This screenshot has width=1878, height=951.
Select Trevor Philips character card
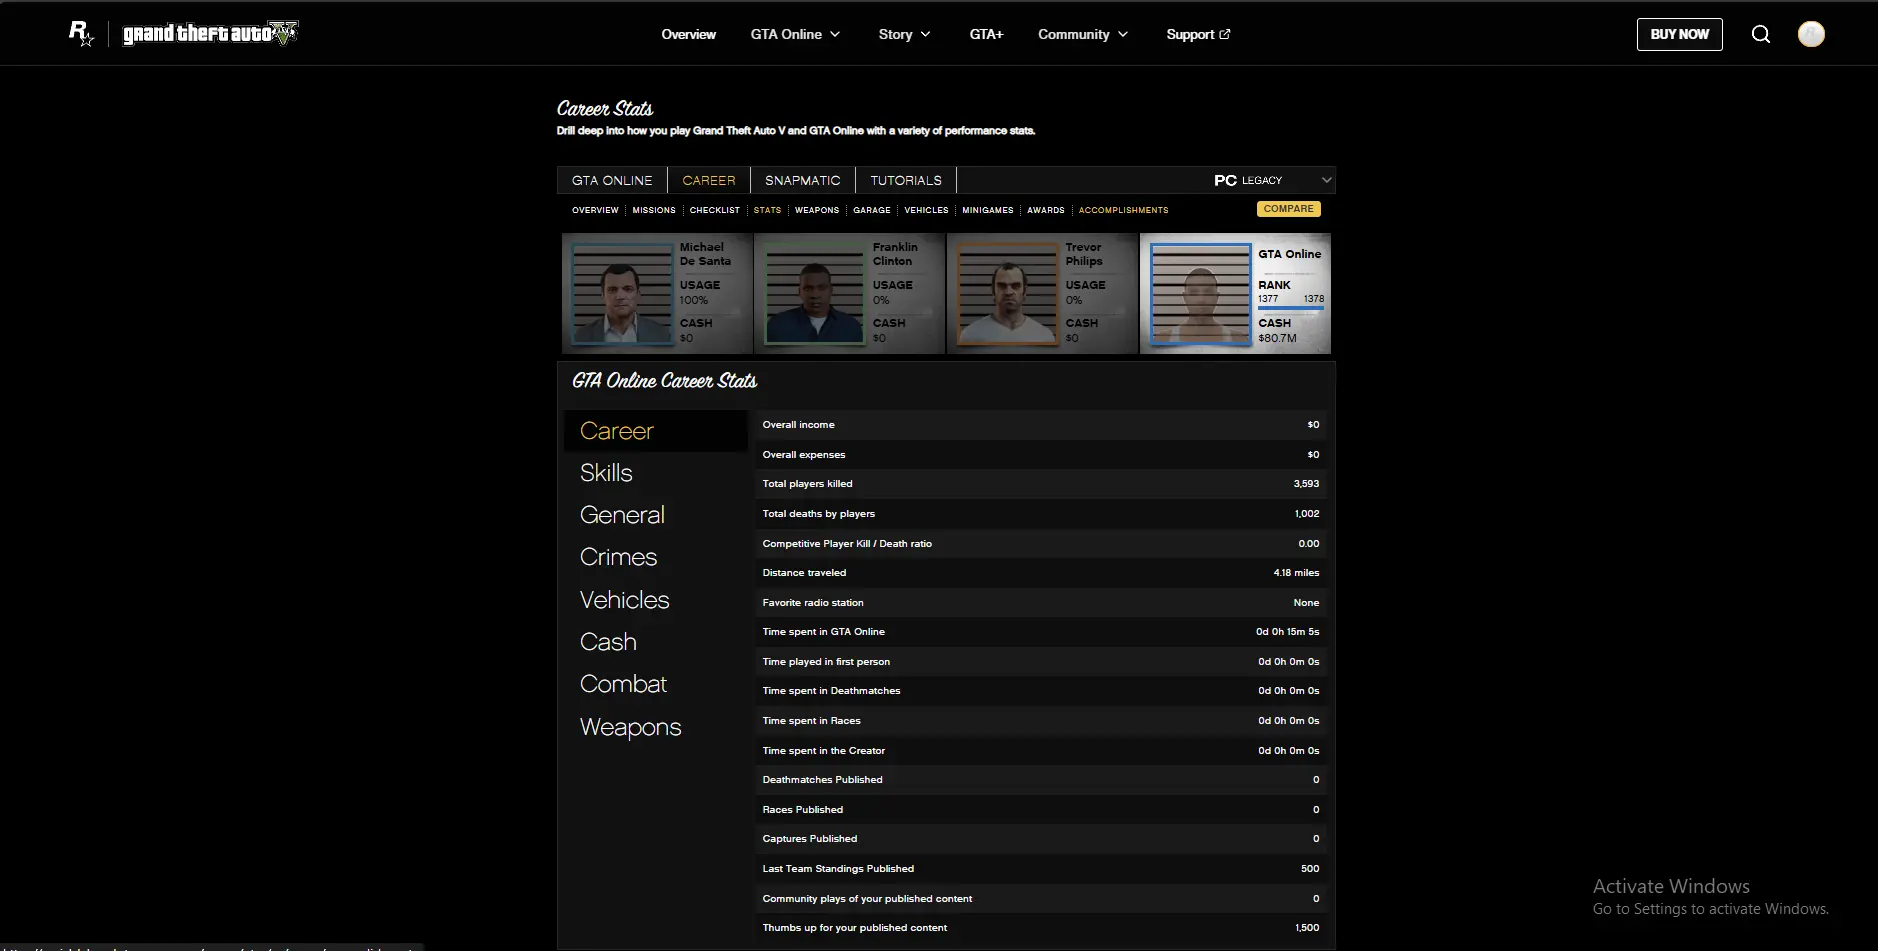coord(1042,293)
